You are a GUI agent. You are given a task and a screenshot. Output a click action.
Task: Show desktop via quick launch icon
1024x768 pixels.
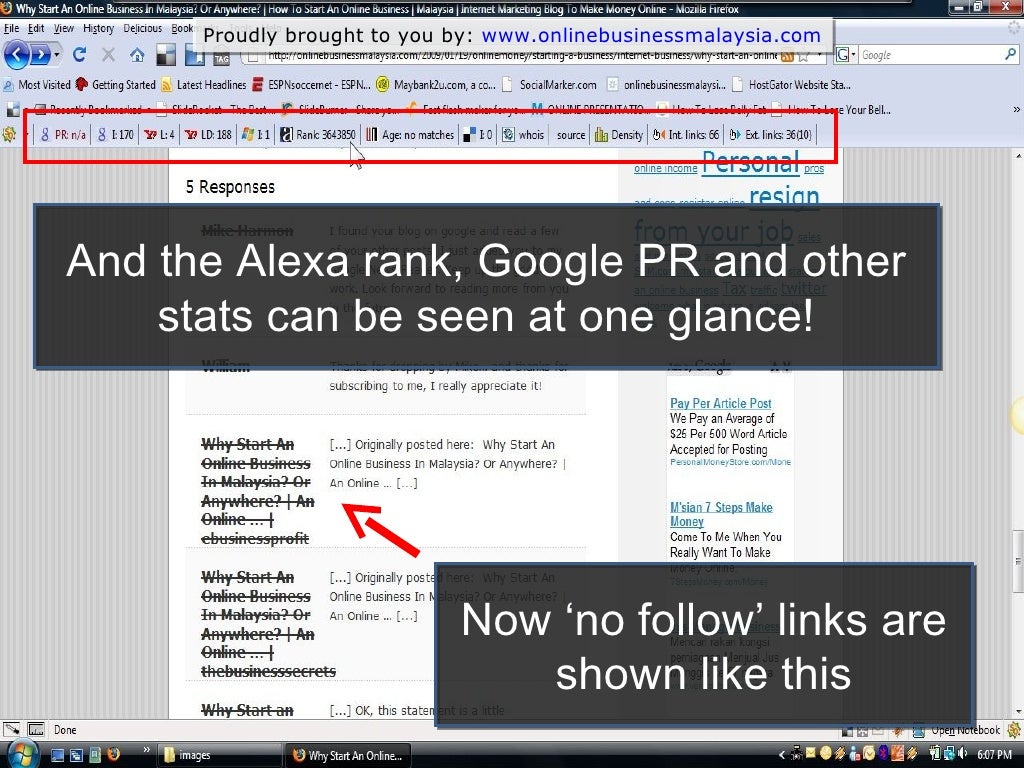[57, 755]
